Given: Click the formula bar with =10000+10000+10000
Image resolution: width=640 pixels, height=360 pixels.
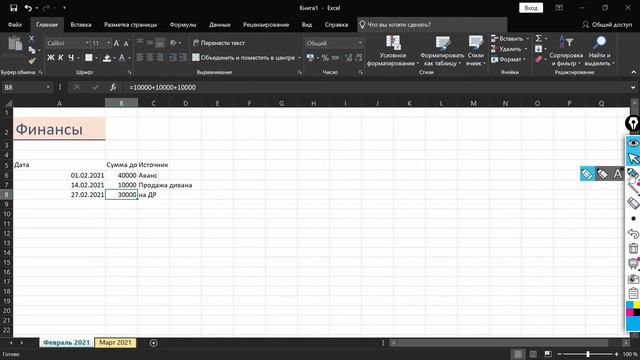Looking at the screenshot, I should [x=376, y=87].
